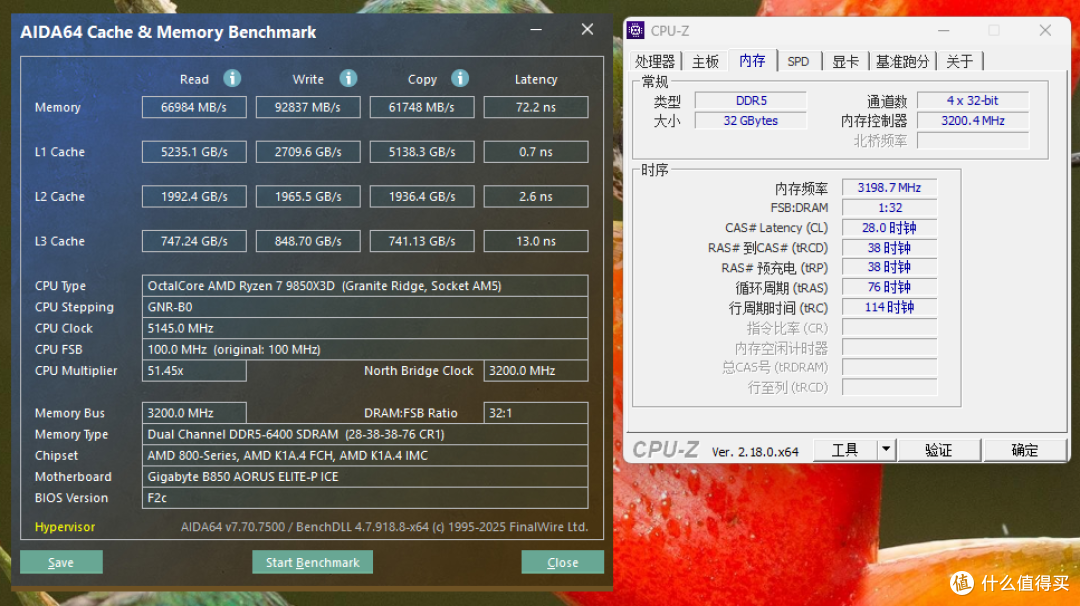Viewport: 1080px width, 606px height.
Task: Click the L3 Cache Copy value 741.13 GB/s
Action: [x=422, y=242]
